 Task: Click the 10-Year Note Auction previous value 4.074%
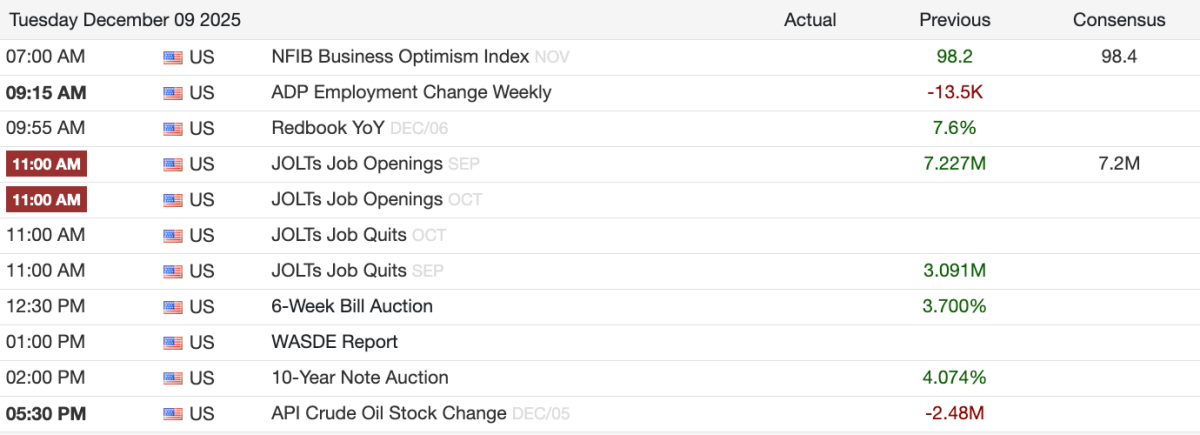click(x=955, y=378)
